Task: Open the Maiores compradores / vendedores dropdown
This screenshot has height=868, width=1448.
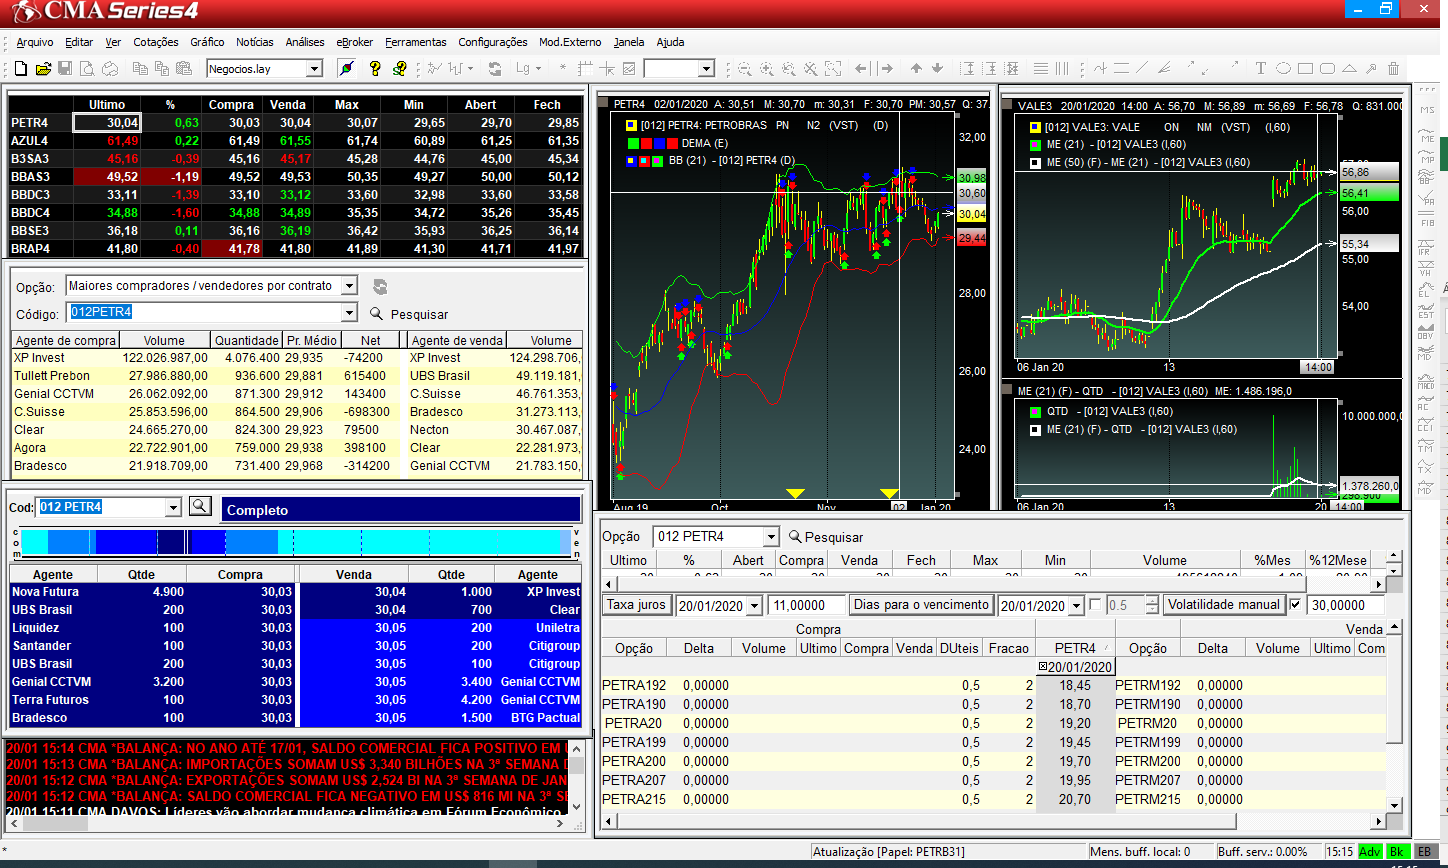Action: 348,286
